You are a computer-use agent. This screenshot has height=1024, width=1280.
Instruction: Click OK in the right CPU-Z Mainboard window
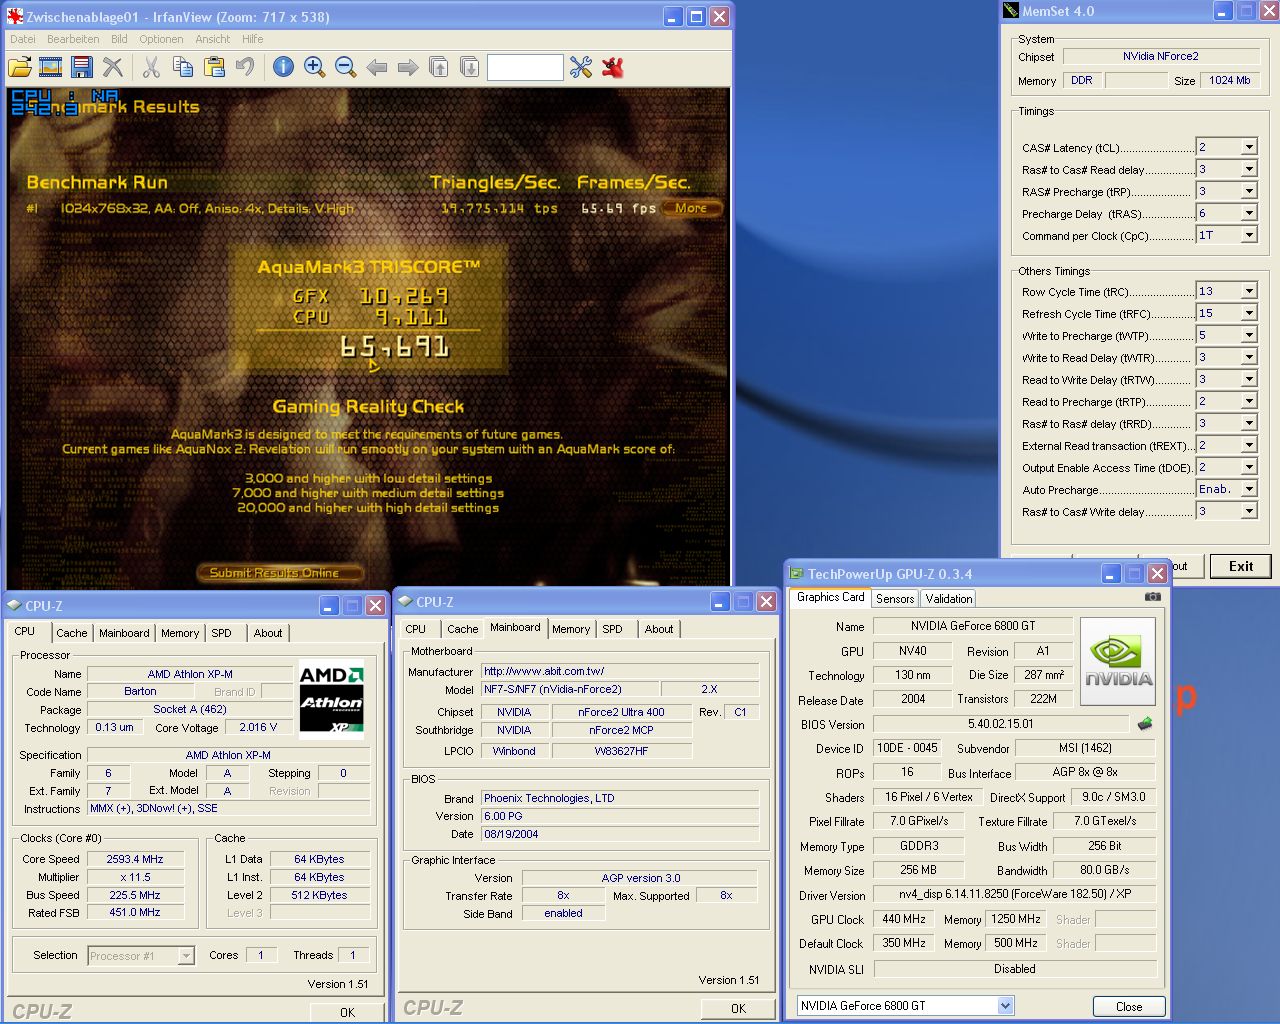click(738, 1008)
